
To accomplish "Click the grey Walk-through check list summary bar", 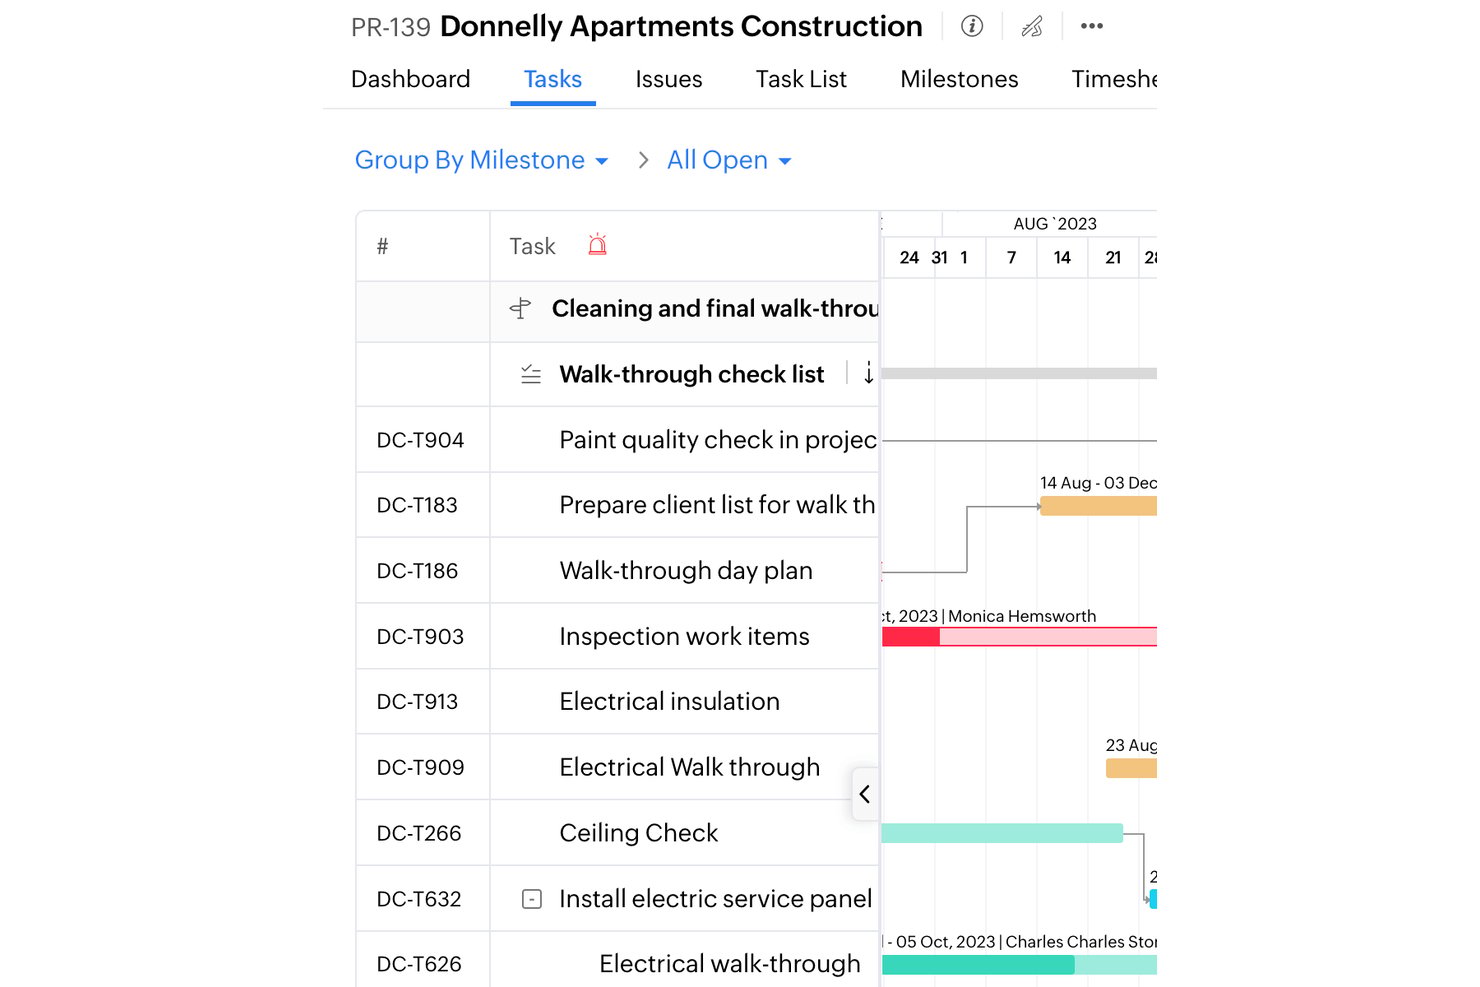I will pyautogui.click(x=1019, y=373).
